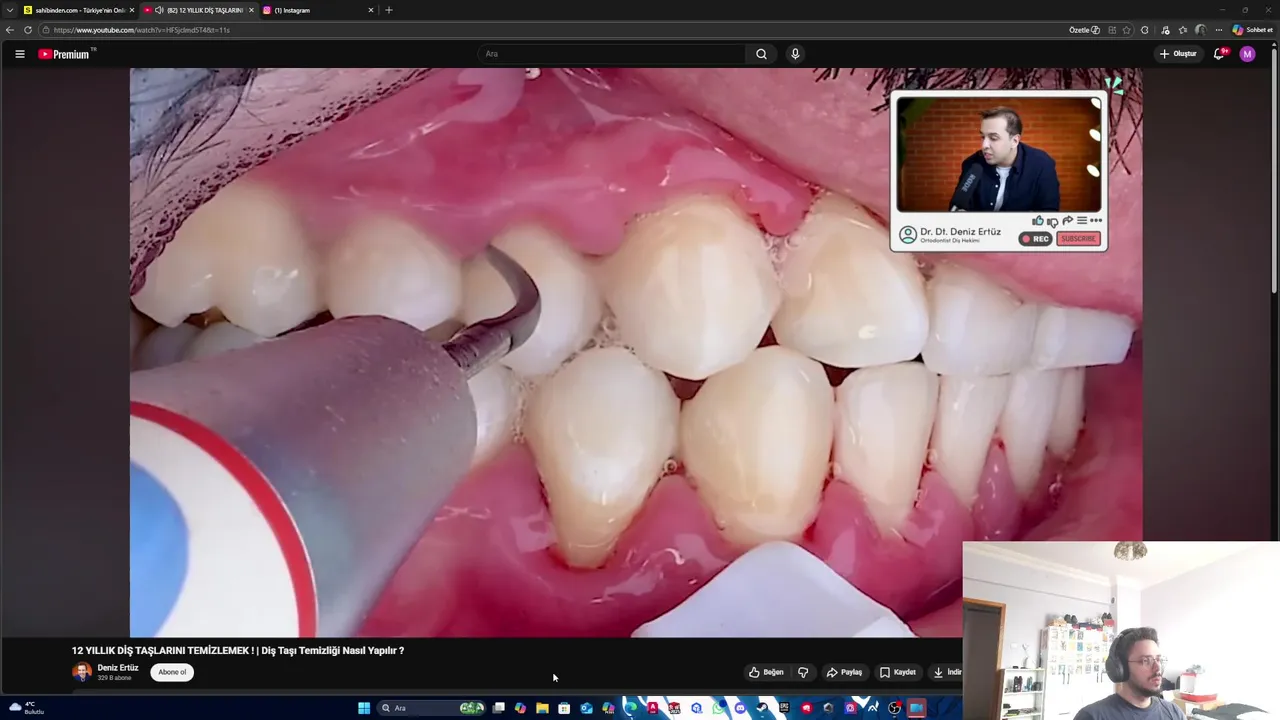Image resolution: width=1280 pixels, height=720 pixels.
Task: Dislike the video with thumbs-down icon
Action: click(803, 672)
